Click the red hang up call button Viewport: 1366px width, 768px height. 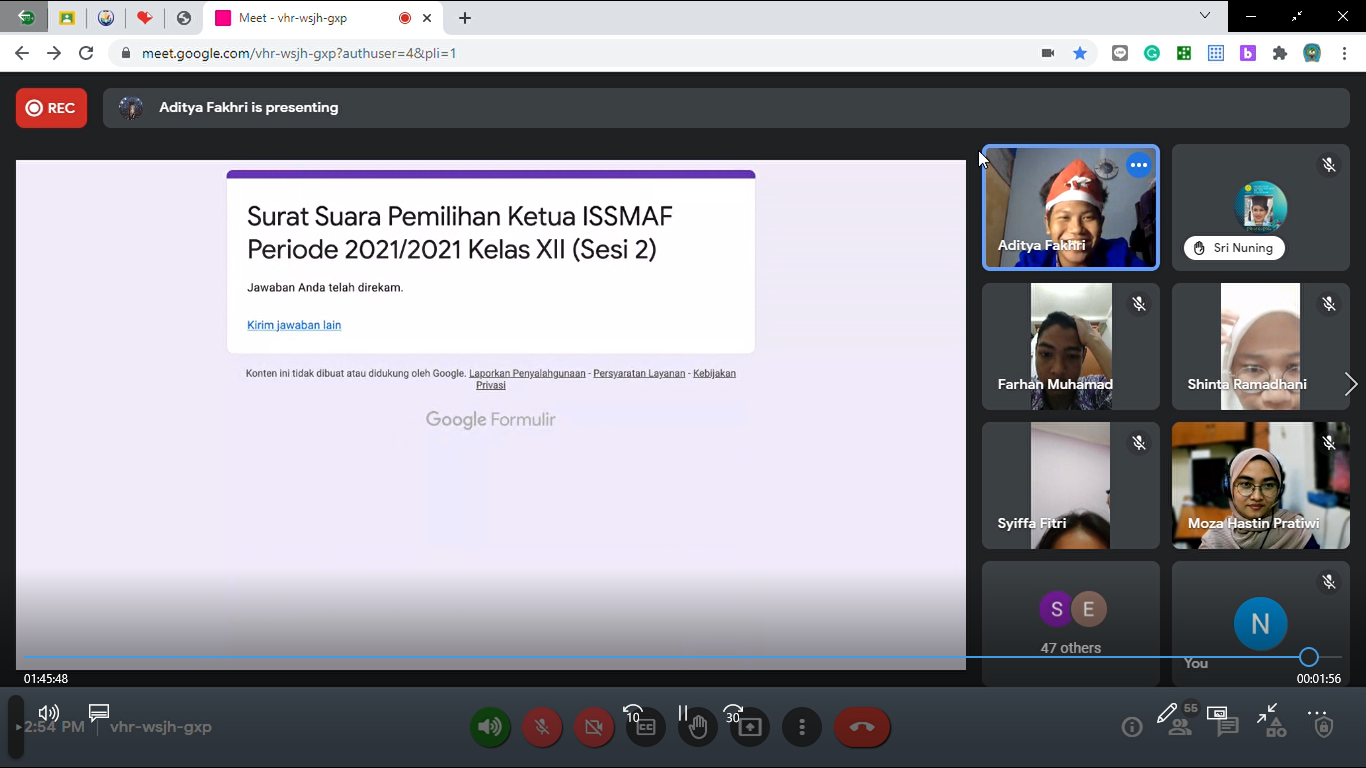862,727
